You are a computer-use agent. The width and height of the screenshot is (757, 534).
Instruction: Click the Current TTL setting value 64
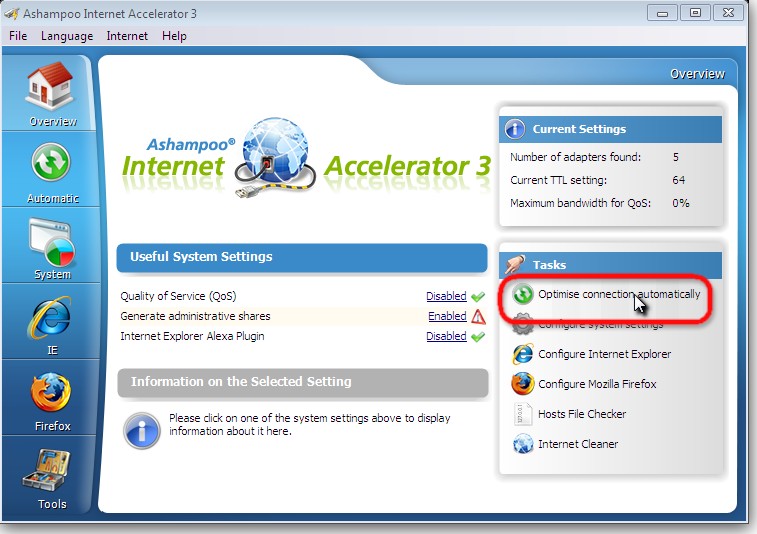click(x=678, y=180)
